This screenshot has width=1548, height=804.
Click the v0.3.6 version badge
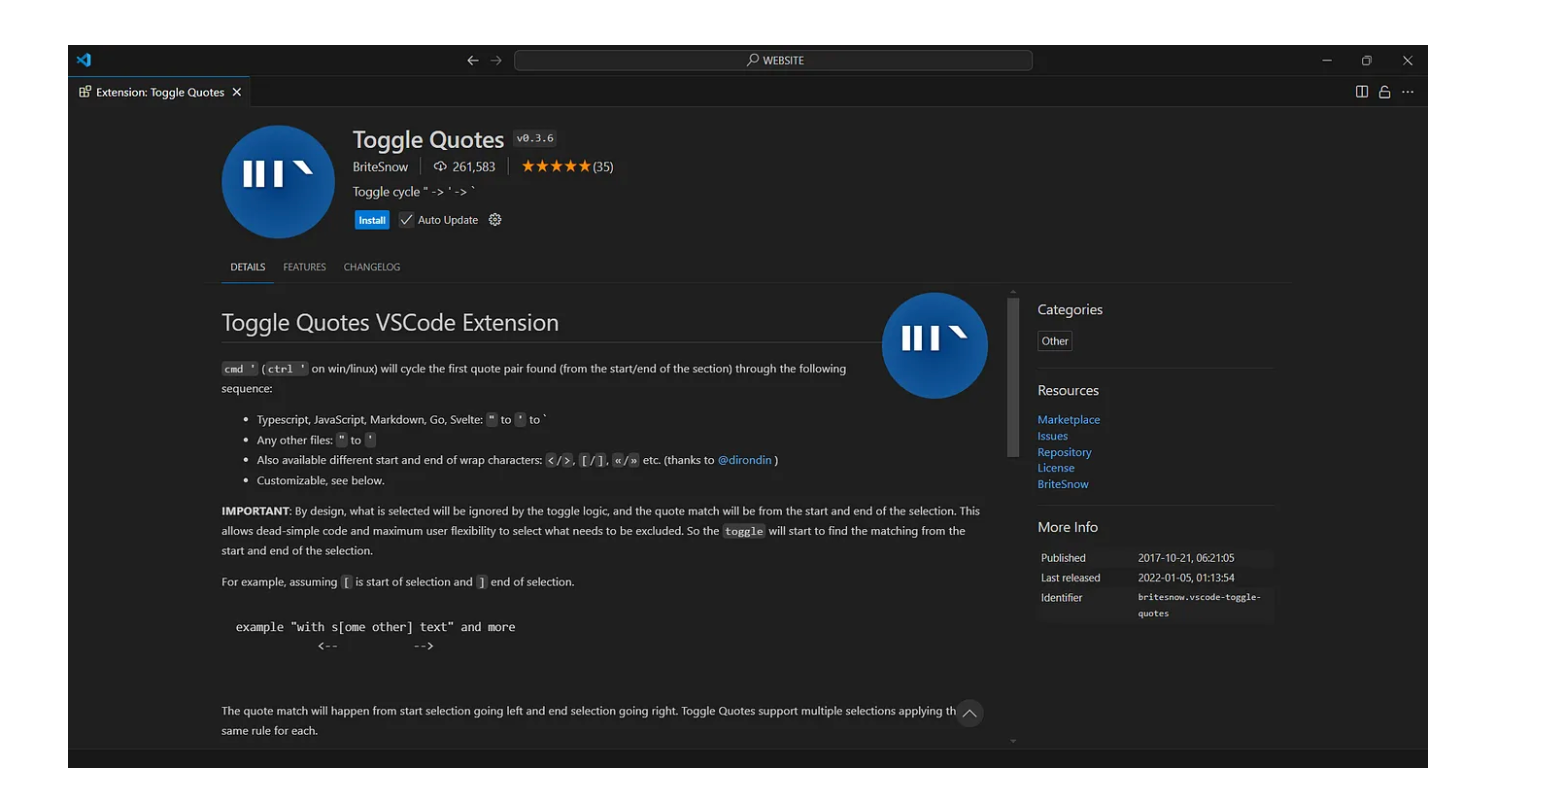(535, 139)
